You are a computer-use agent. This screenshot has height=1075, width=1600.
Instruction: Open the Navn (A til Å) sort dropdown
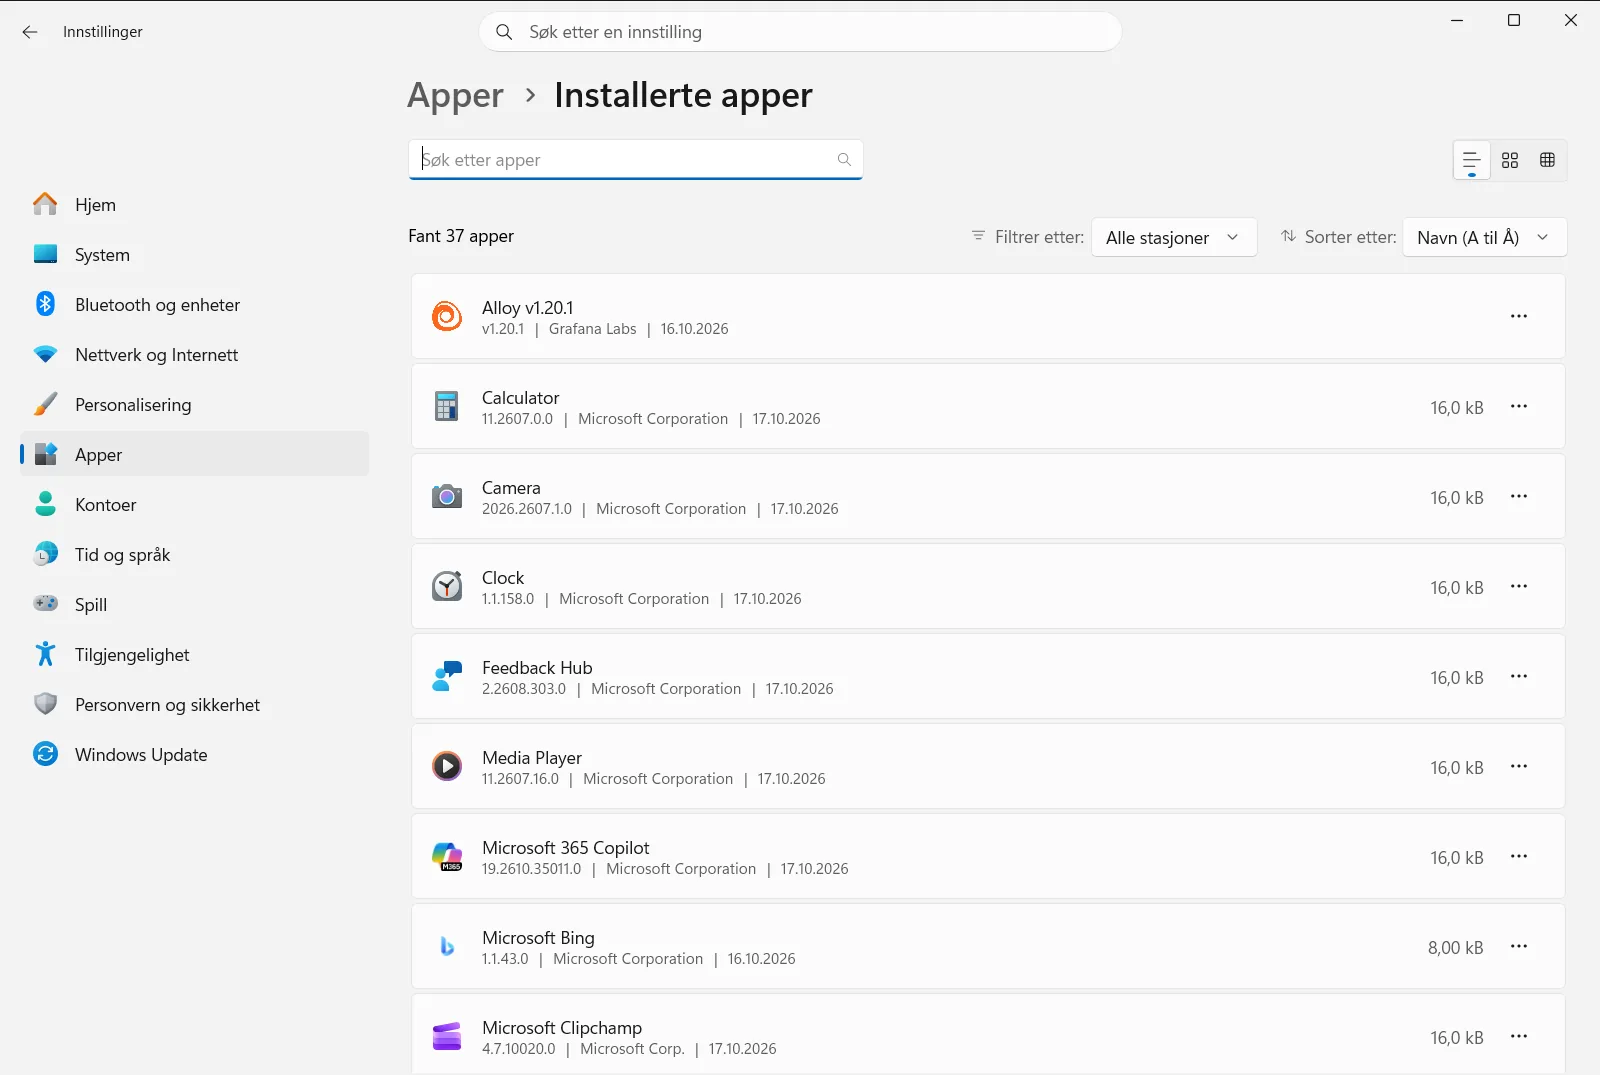[1485, 237]
